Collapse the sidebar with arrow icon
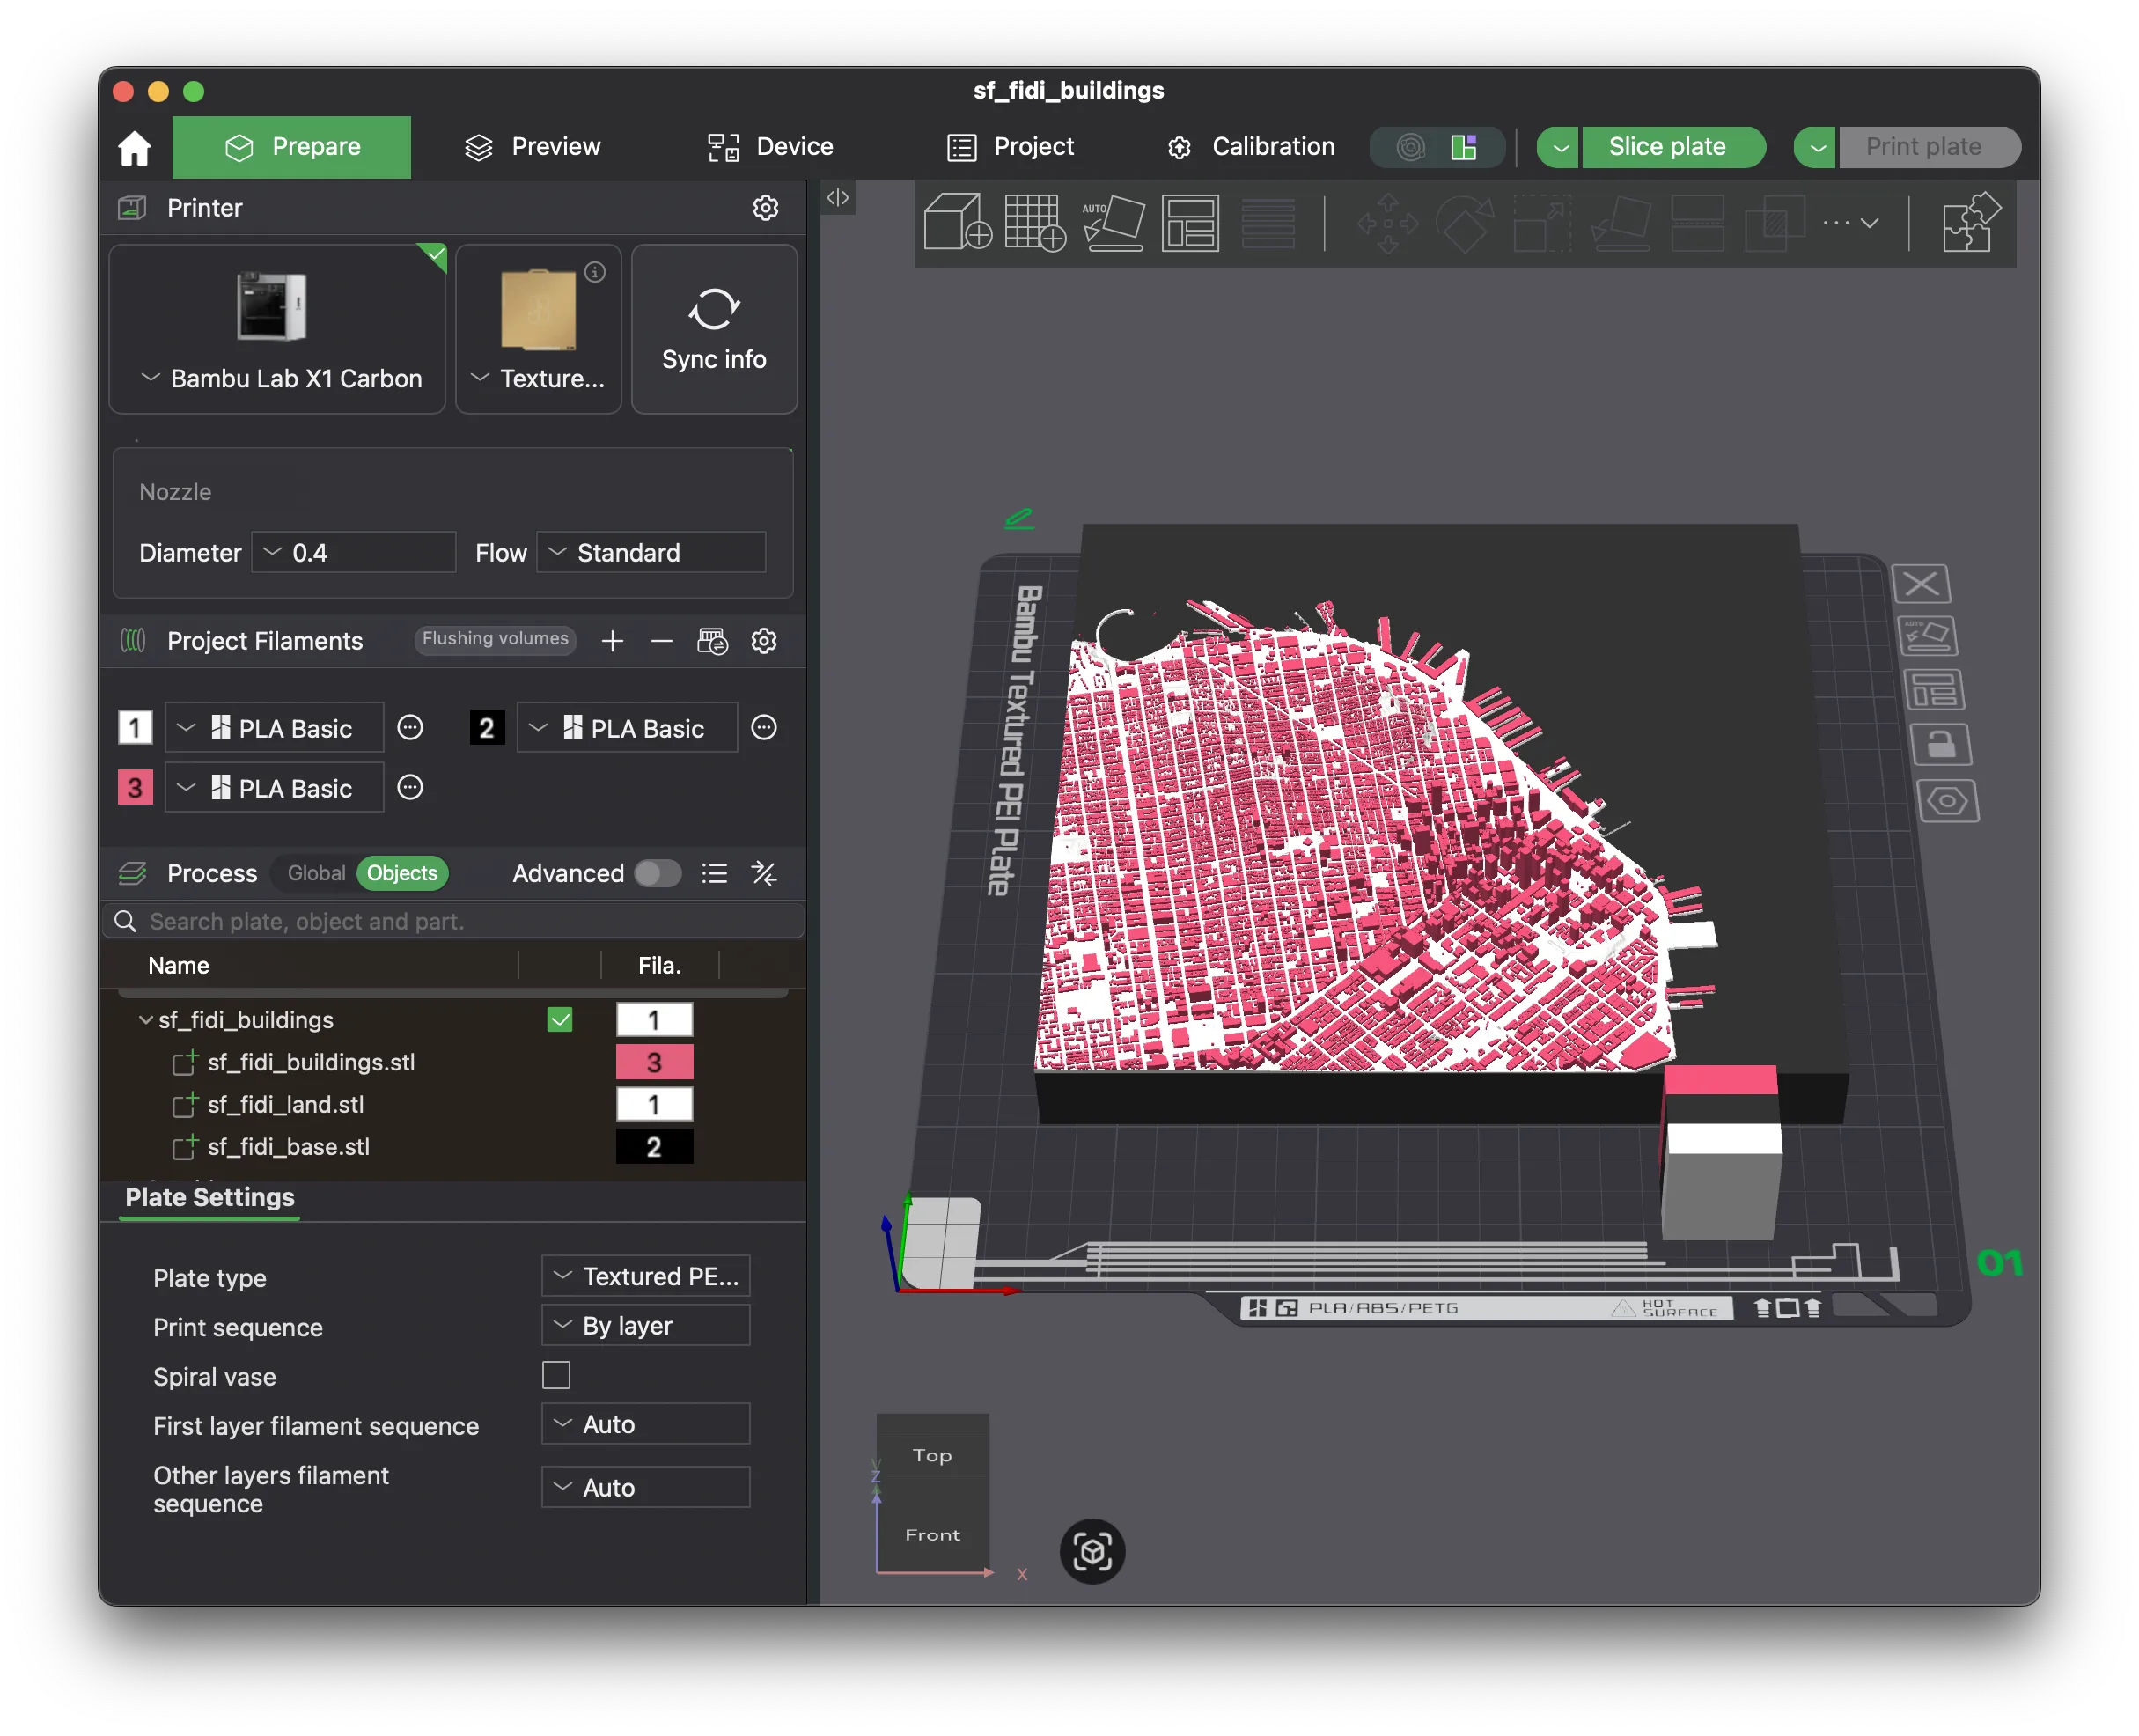Viewport: 2139px width, 1736px height. pos(838,197)
